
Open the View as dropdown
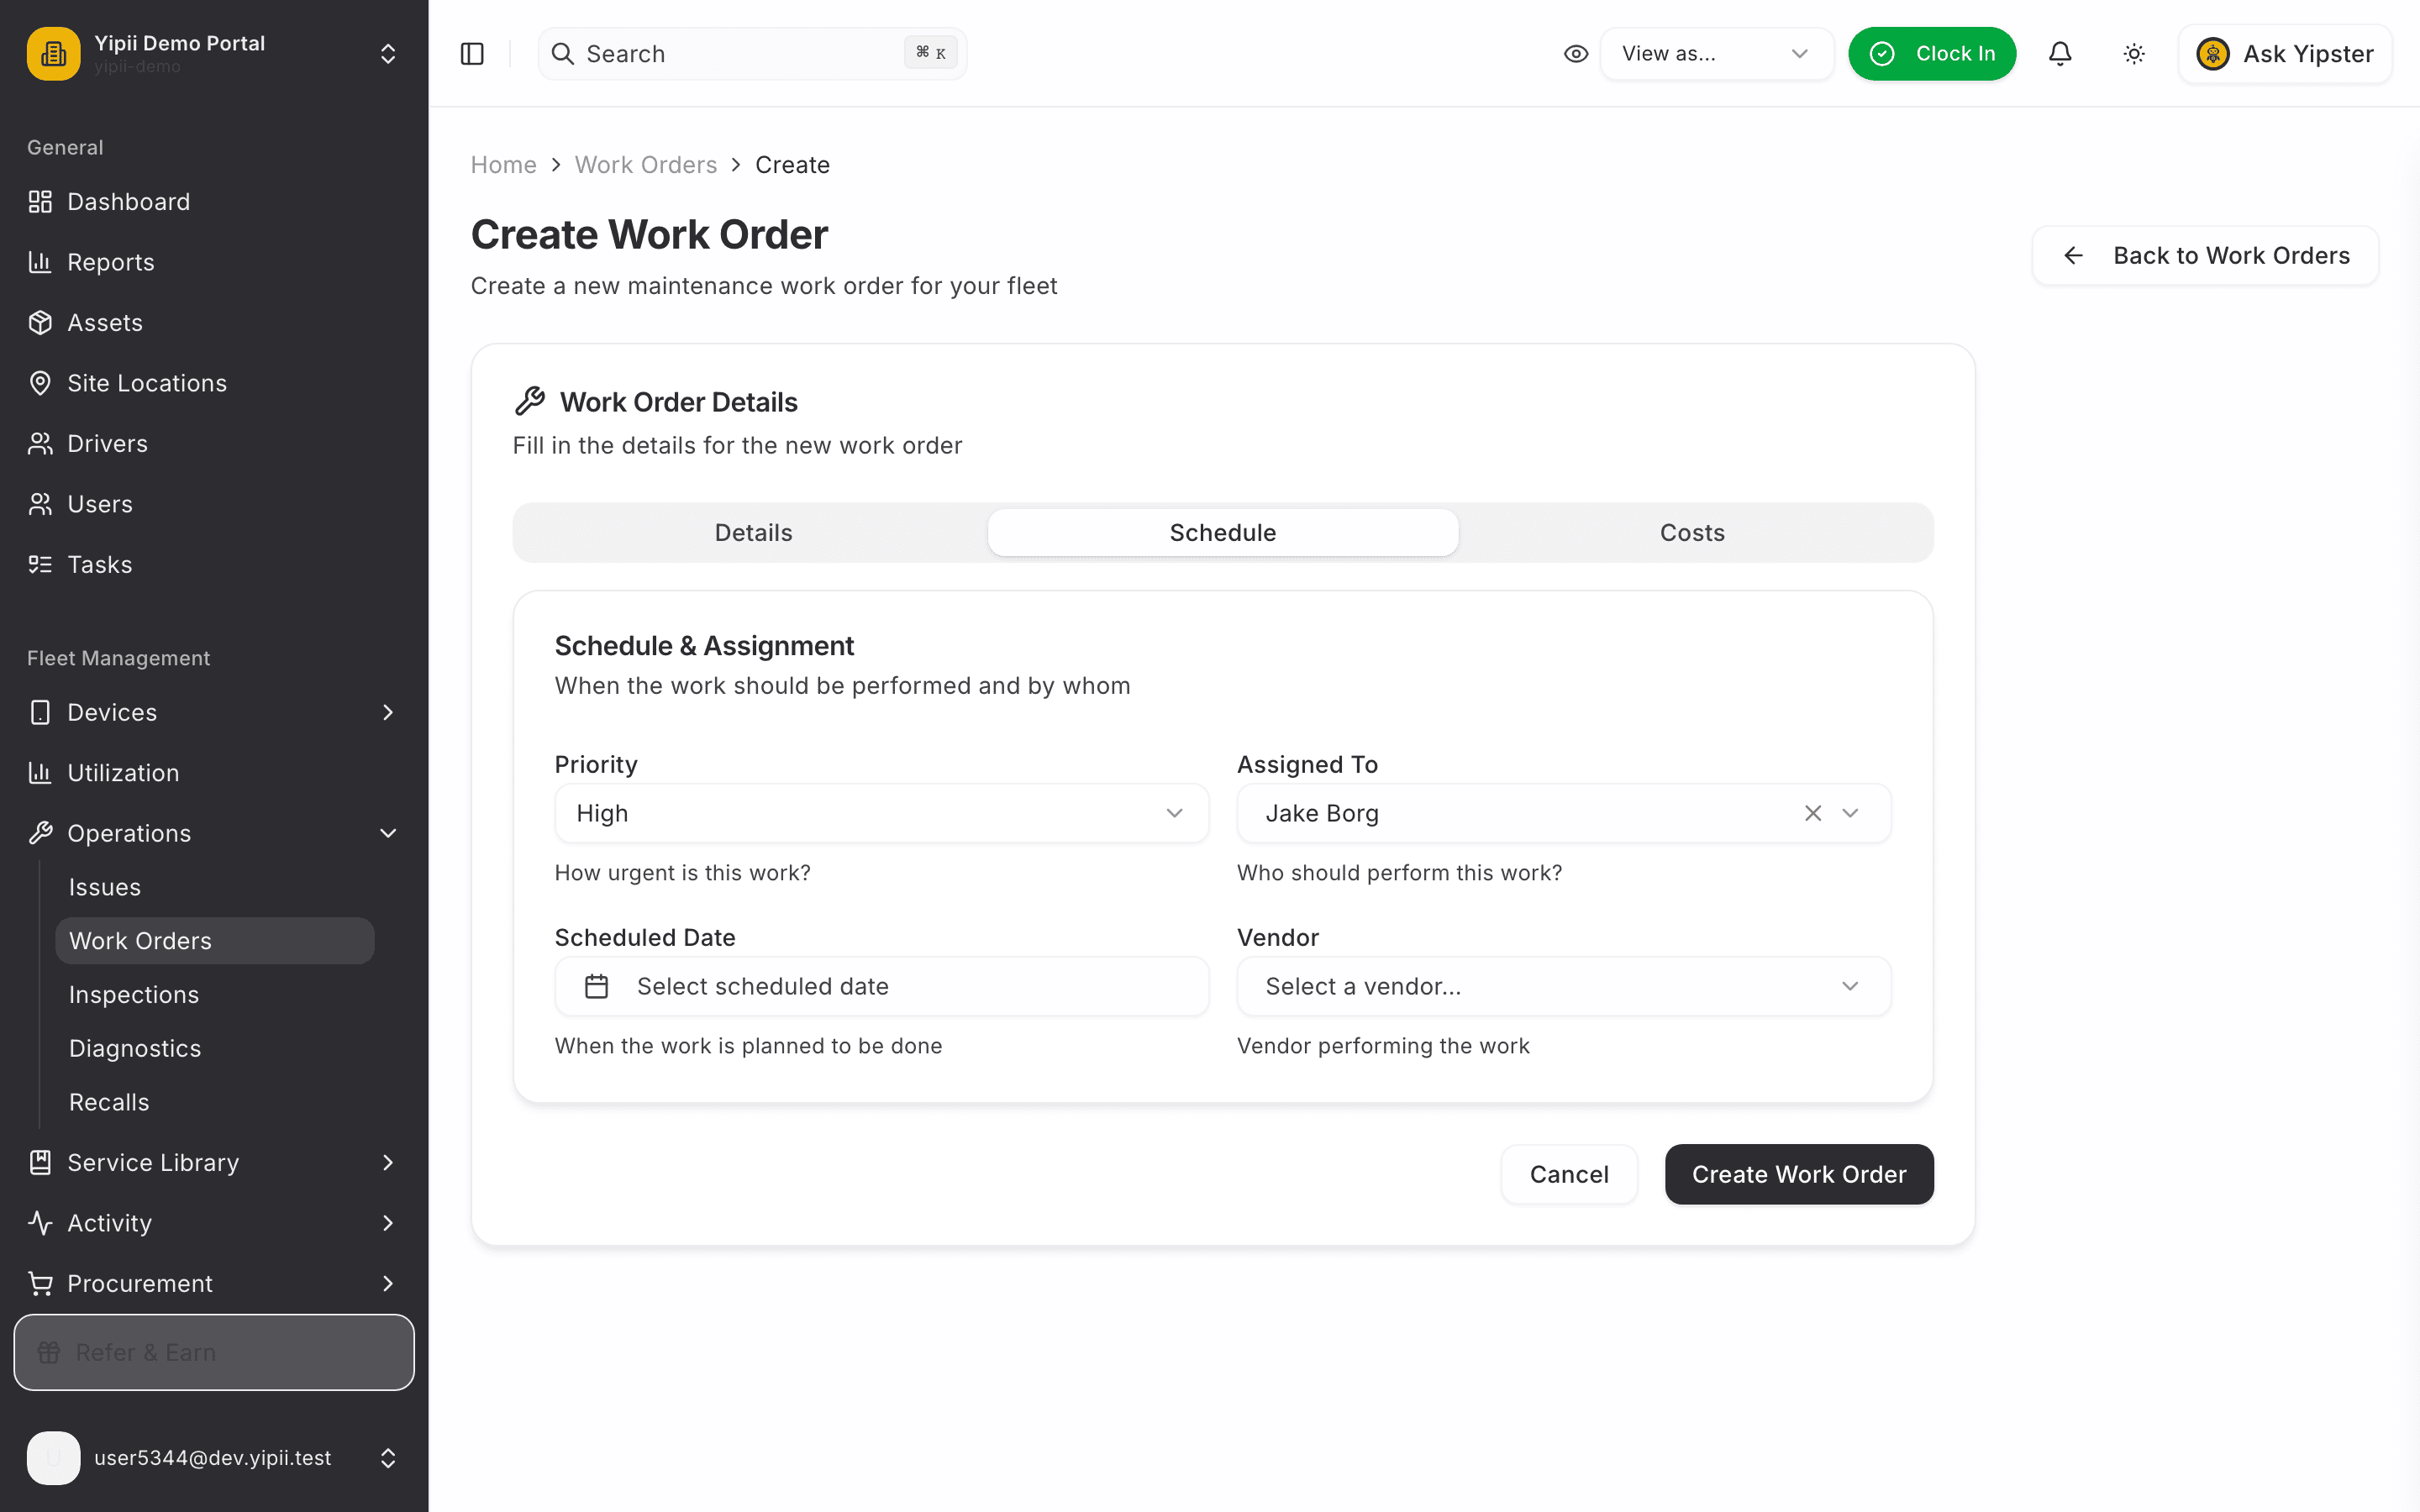pos(1716,54)
